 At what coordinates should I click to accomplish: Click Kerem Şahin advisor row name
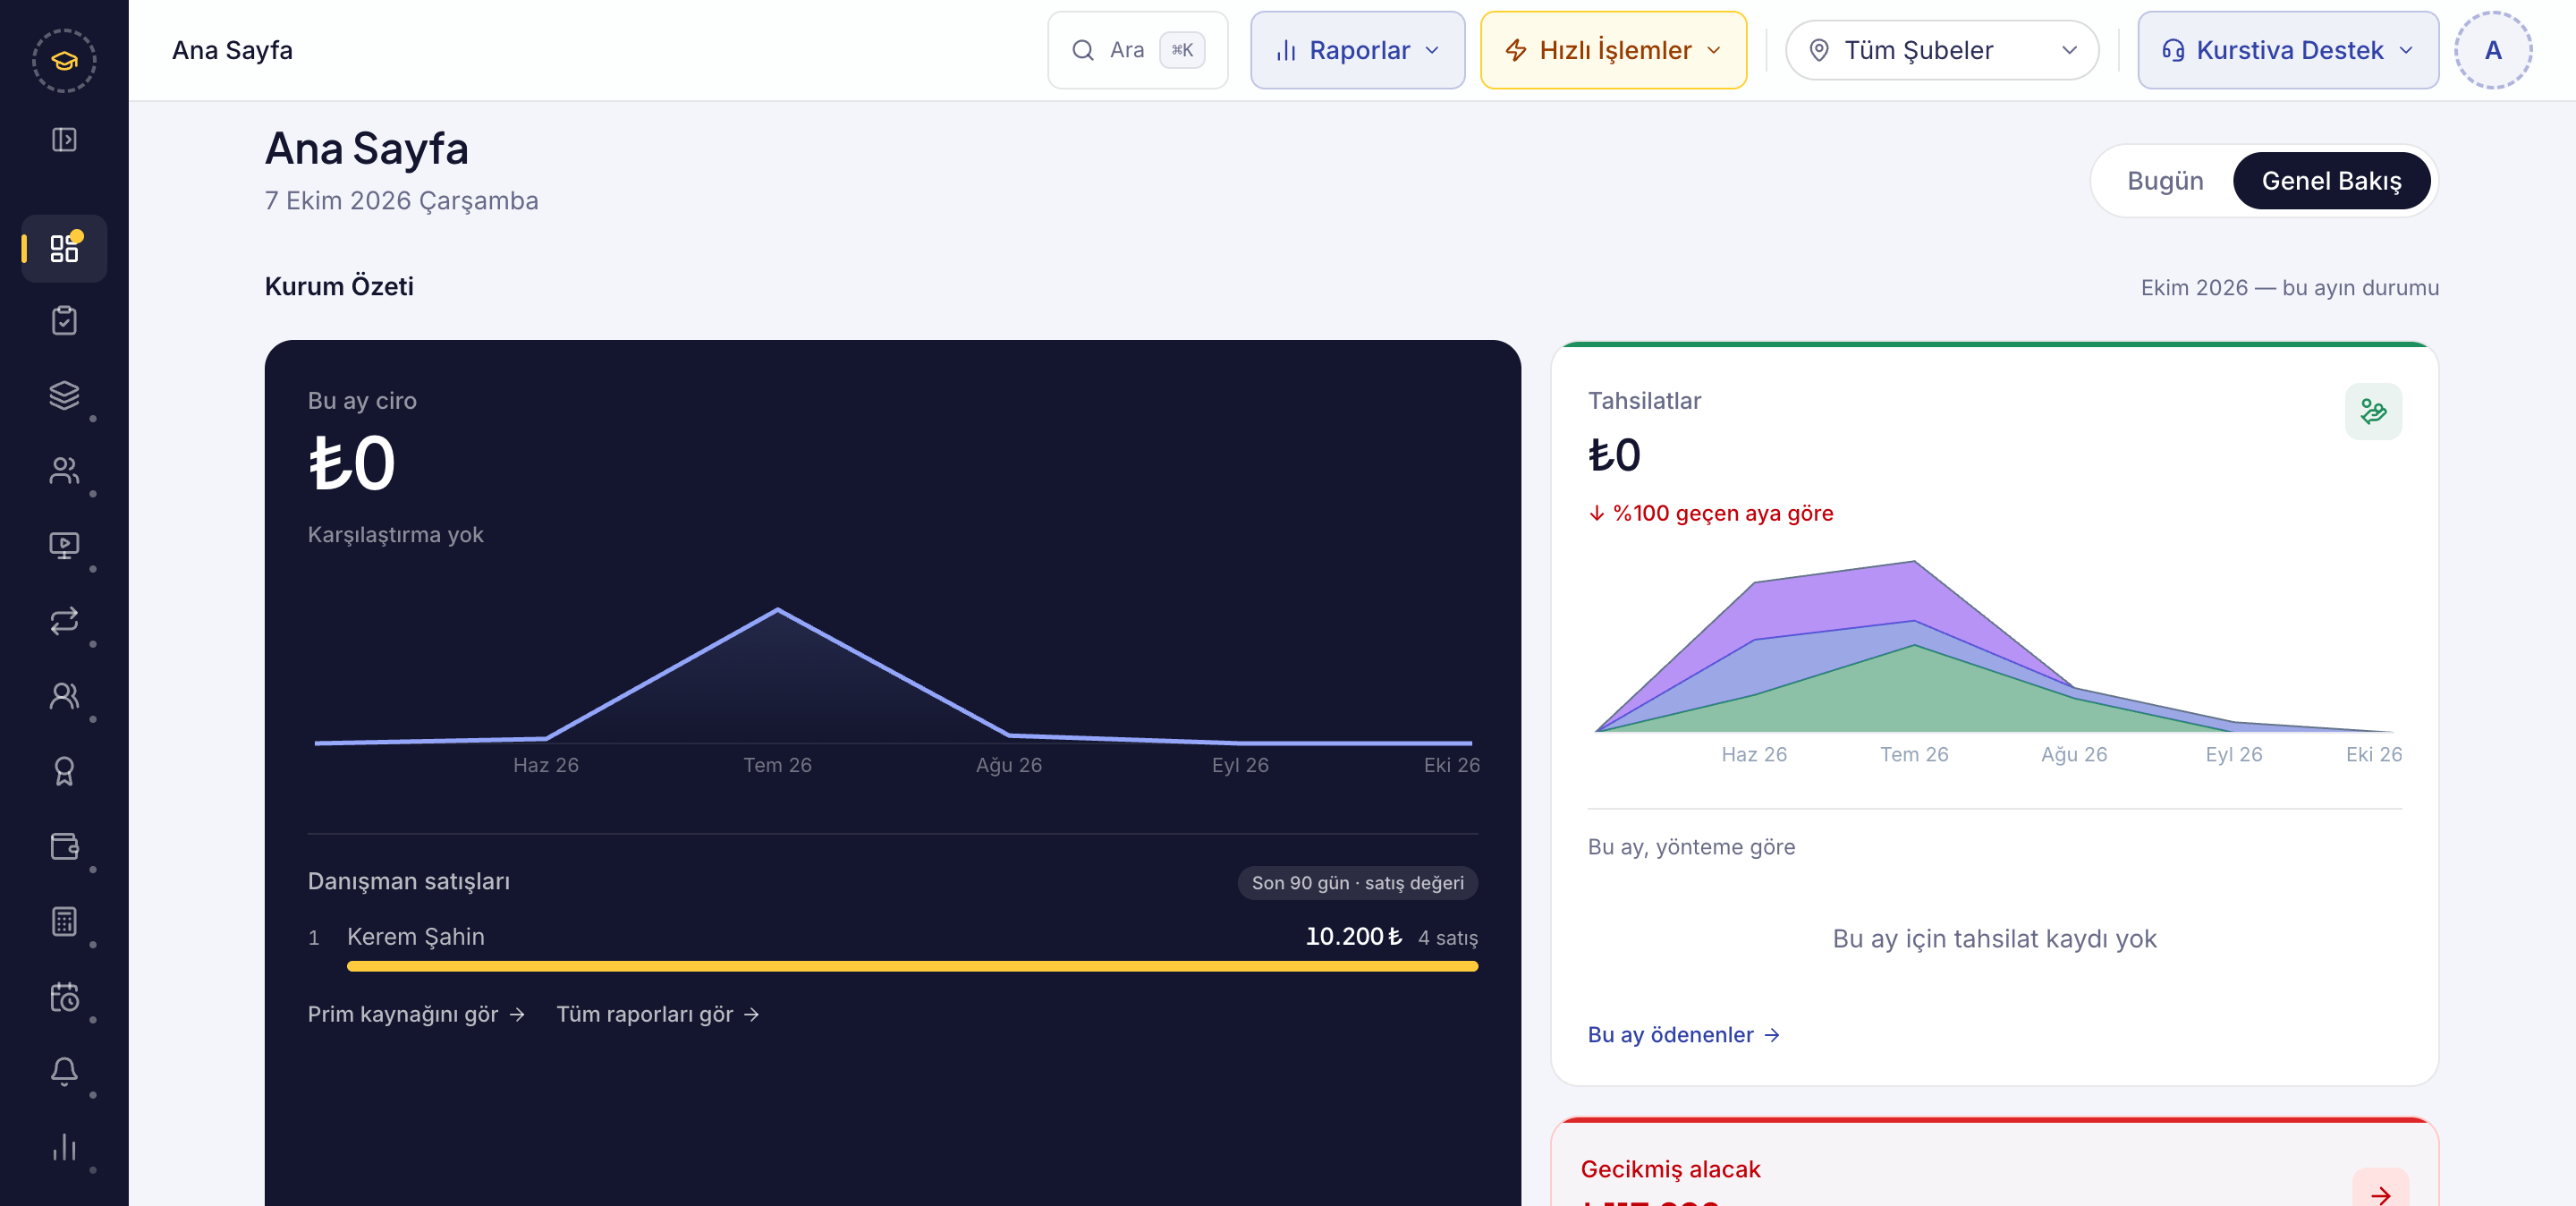(x=416, y=937)
